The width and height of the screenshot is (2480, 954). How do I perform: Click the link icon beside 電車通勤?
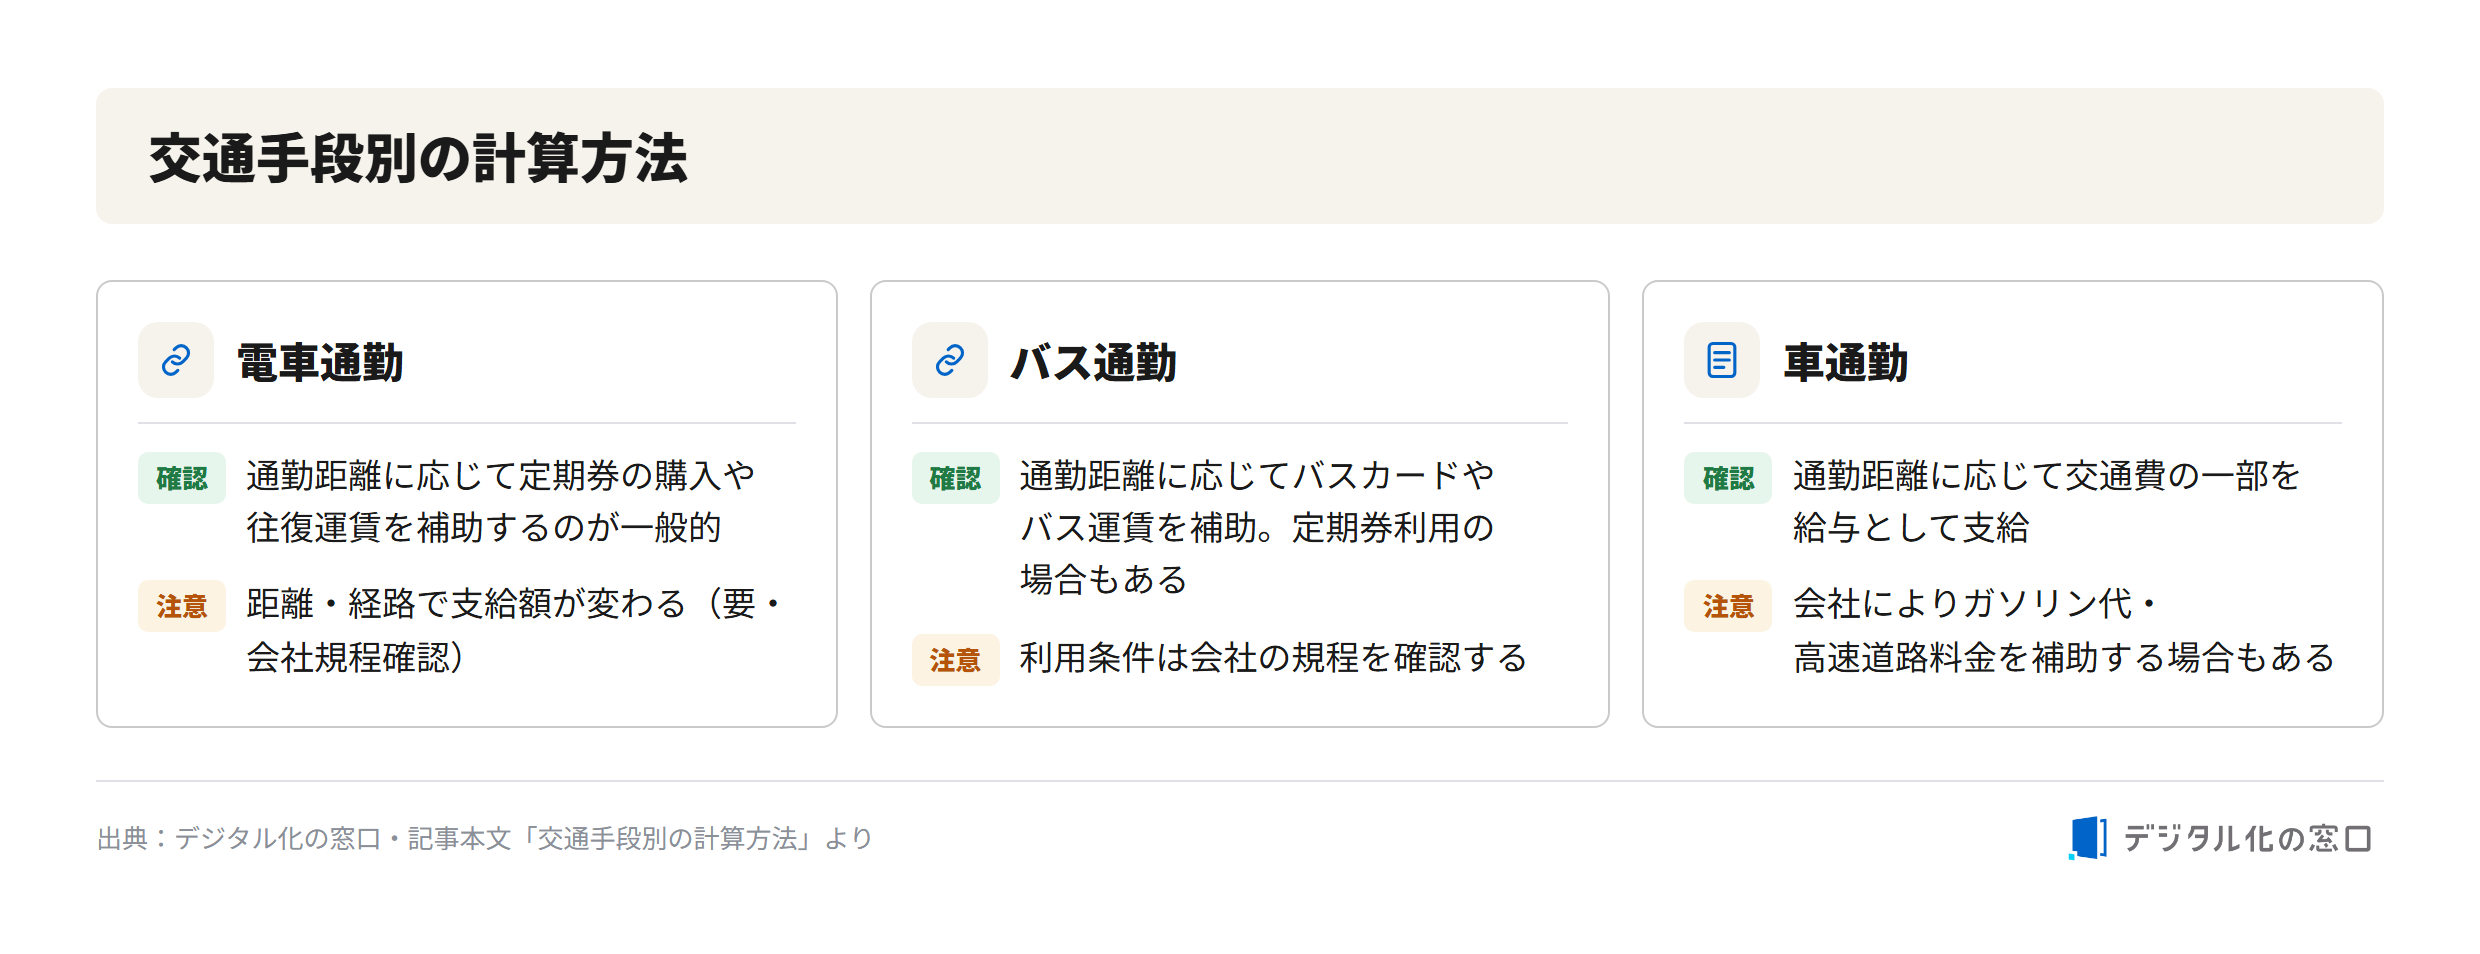176,360
